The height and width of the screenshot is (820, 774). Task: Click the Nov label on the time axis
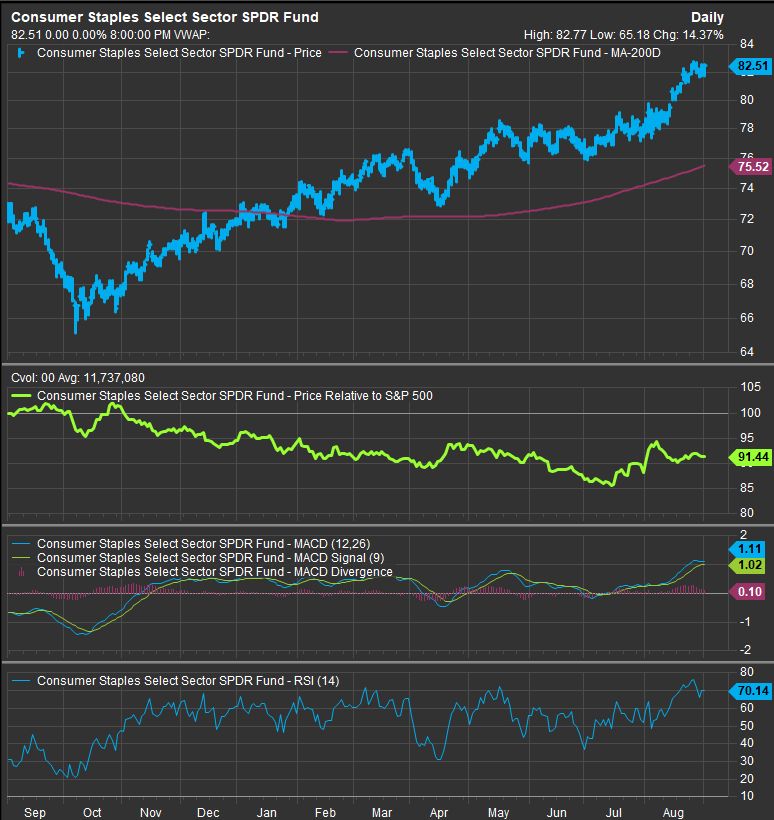pyautogui.click(x=151, y=813)
